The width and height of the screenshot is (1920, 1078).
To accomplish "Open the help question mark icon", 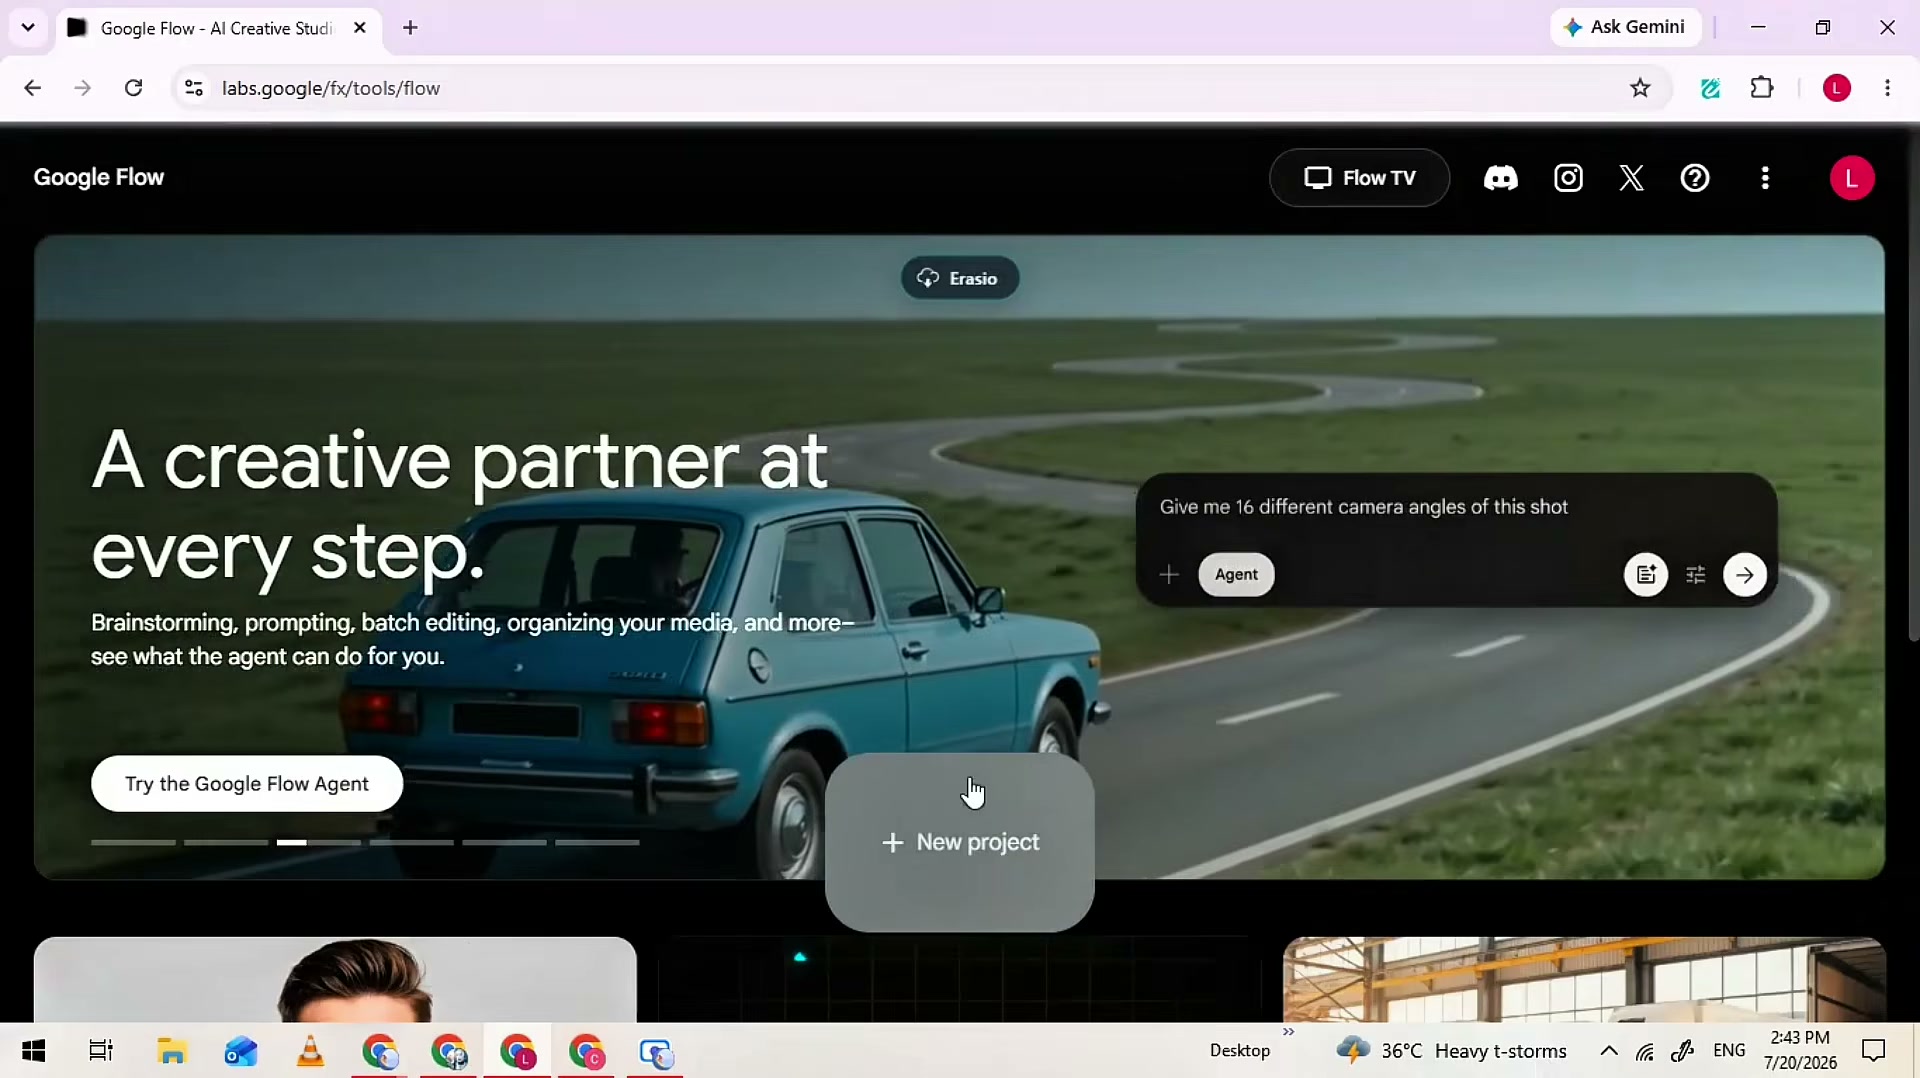I will pos(1695,178).
